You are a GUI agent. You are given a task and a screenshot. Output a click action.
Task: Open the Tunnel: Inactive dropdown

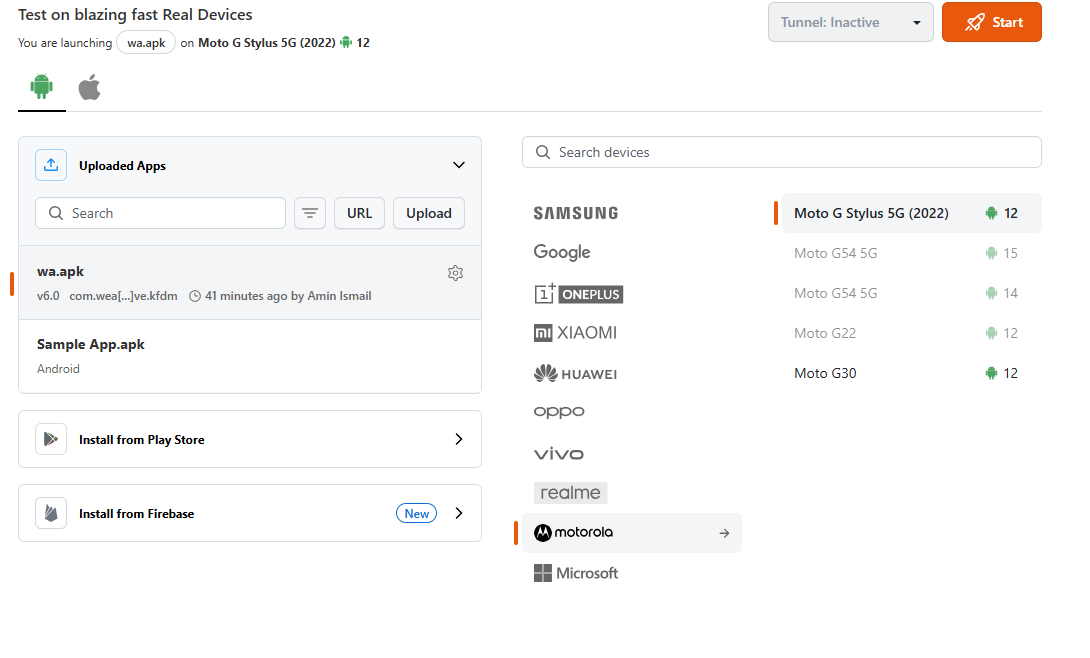(850, 22)
